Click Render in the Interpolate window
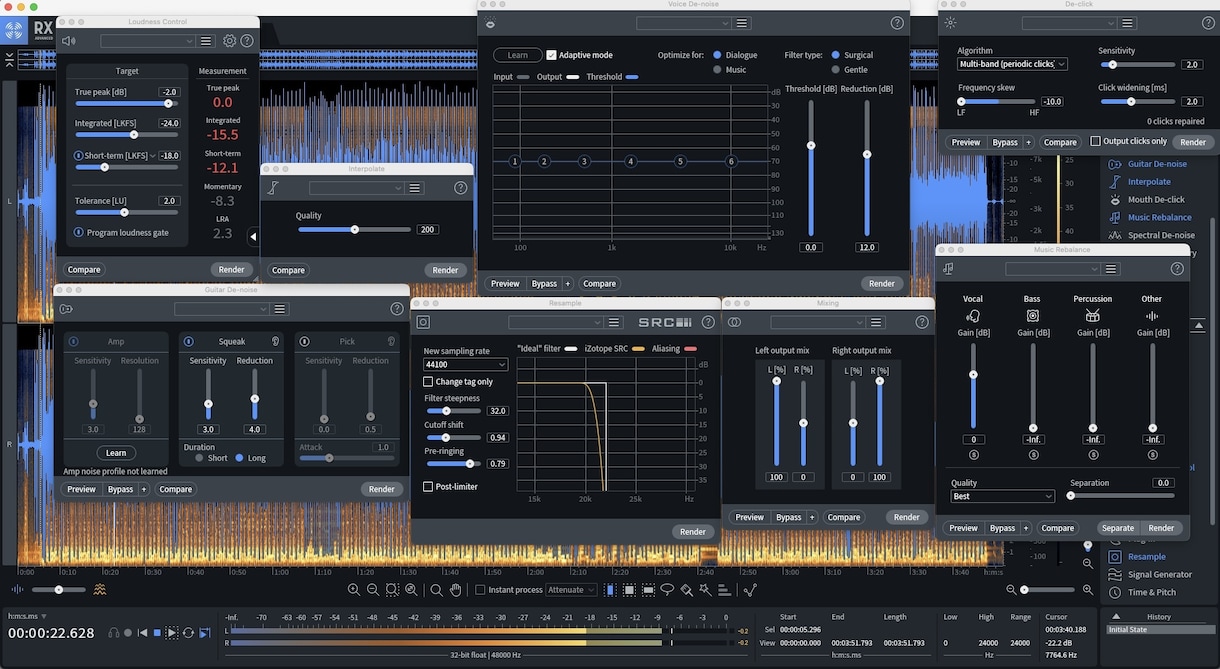 coord(445,270)
